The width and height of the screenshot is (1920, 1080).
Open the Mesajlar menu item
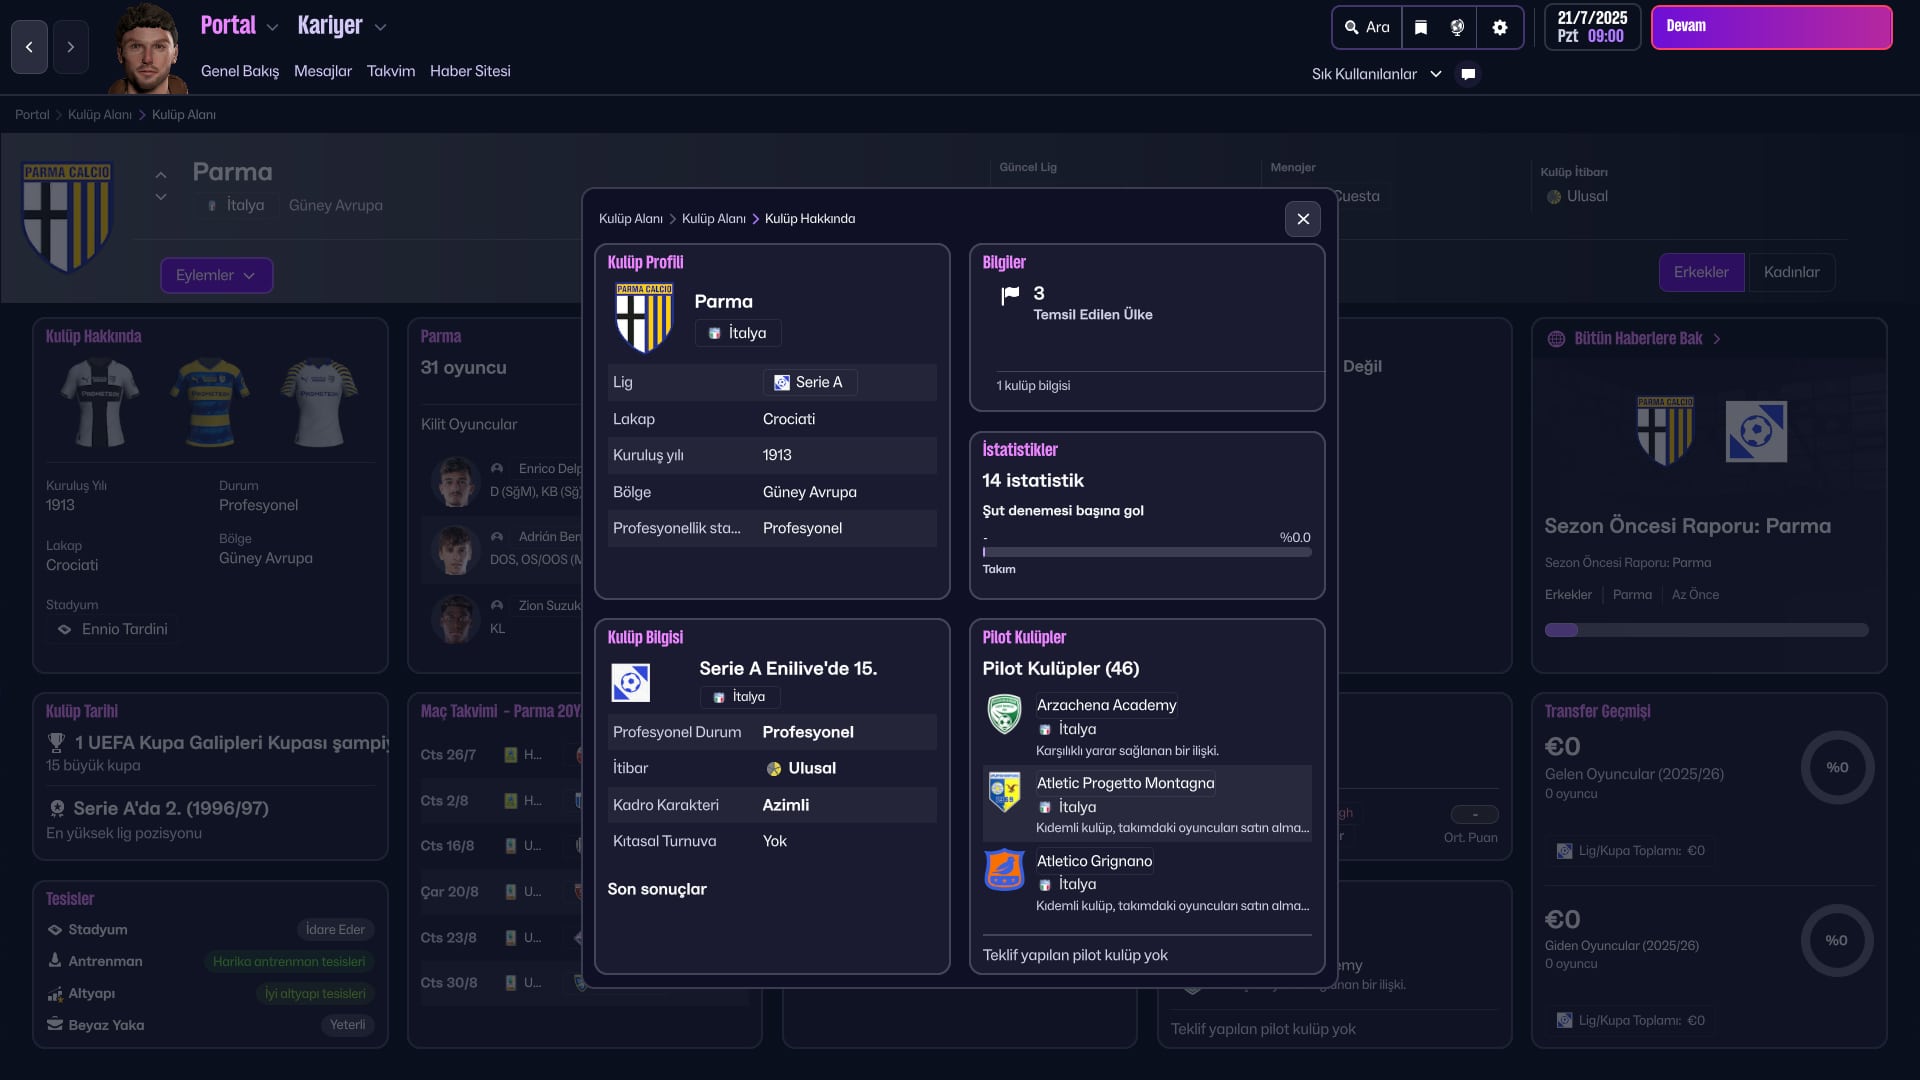(322, 71)
